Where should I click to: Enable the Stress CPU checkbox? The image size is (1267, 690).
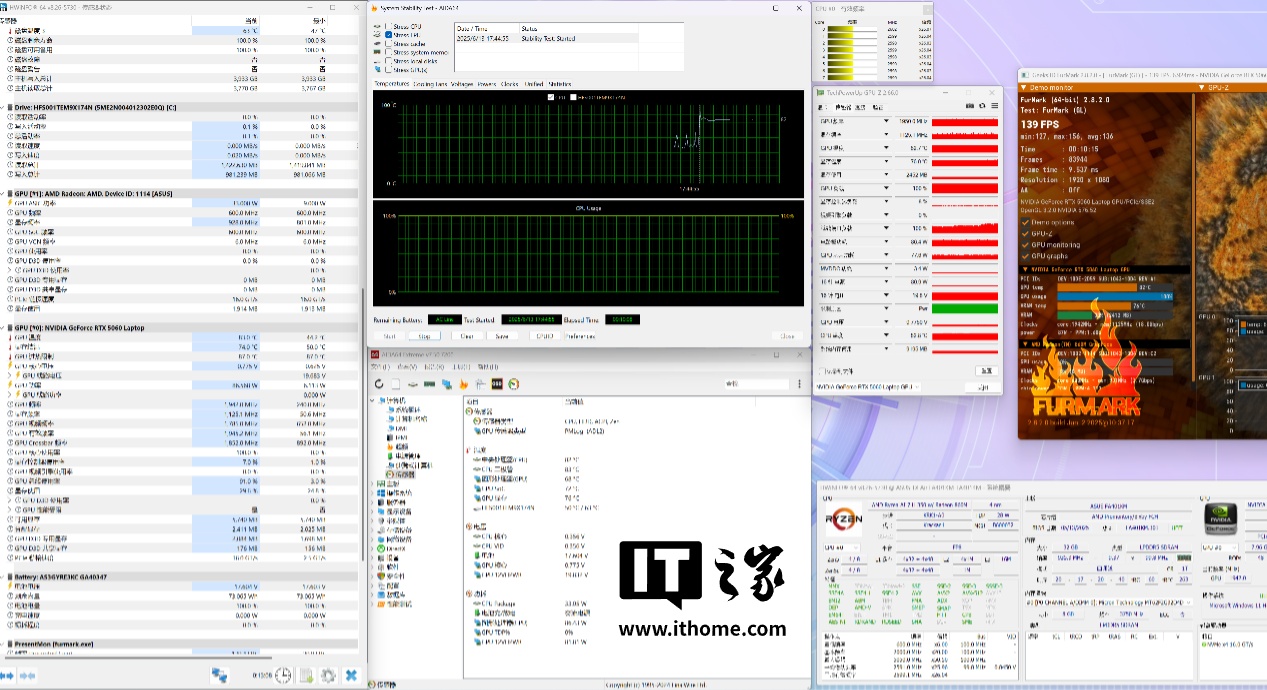click(x=388, y=26)
